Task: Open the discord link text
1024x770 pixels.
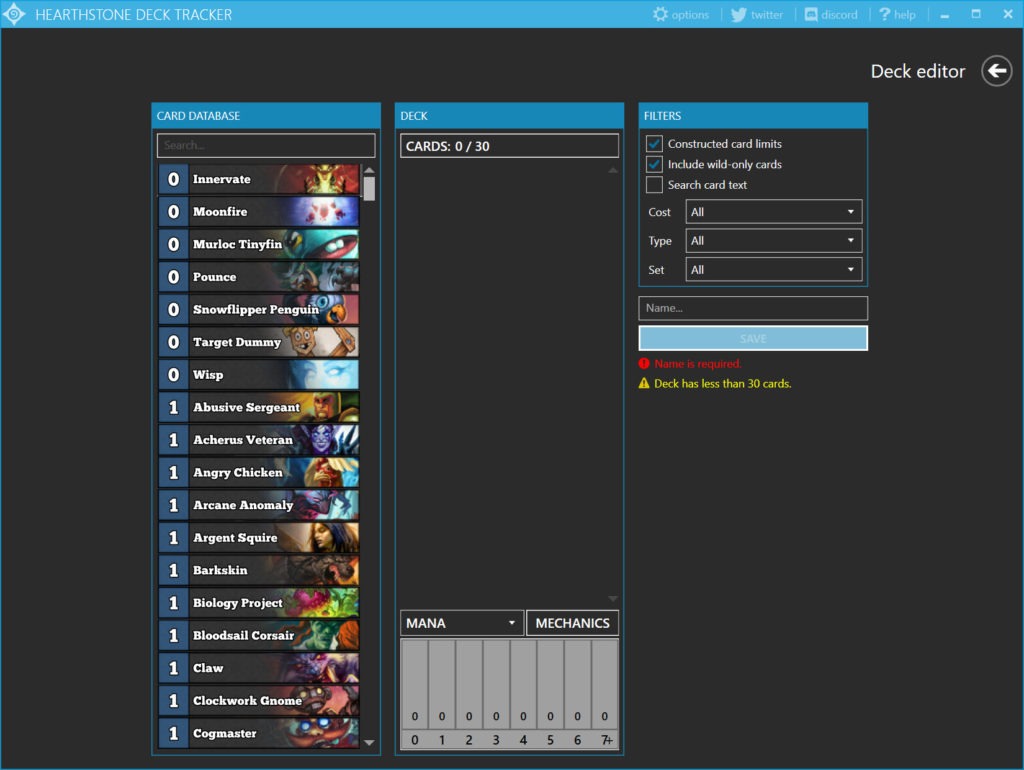Action: pyautogui.click(x=839, y=14)
